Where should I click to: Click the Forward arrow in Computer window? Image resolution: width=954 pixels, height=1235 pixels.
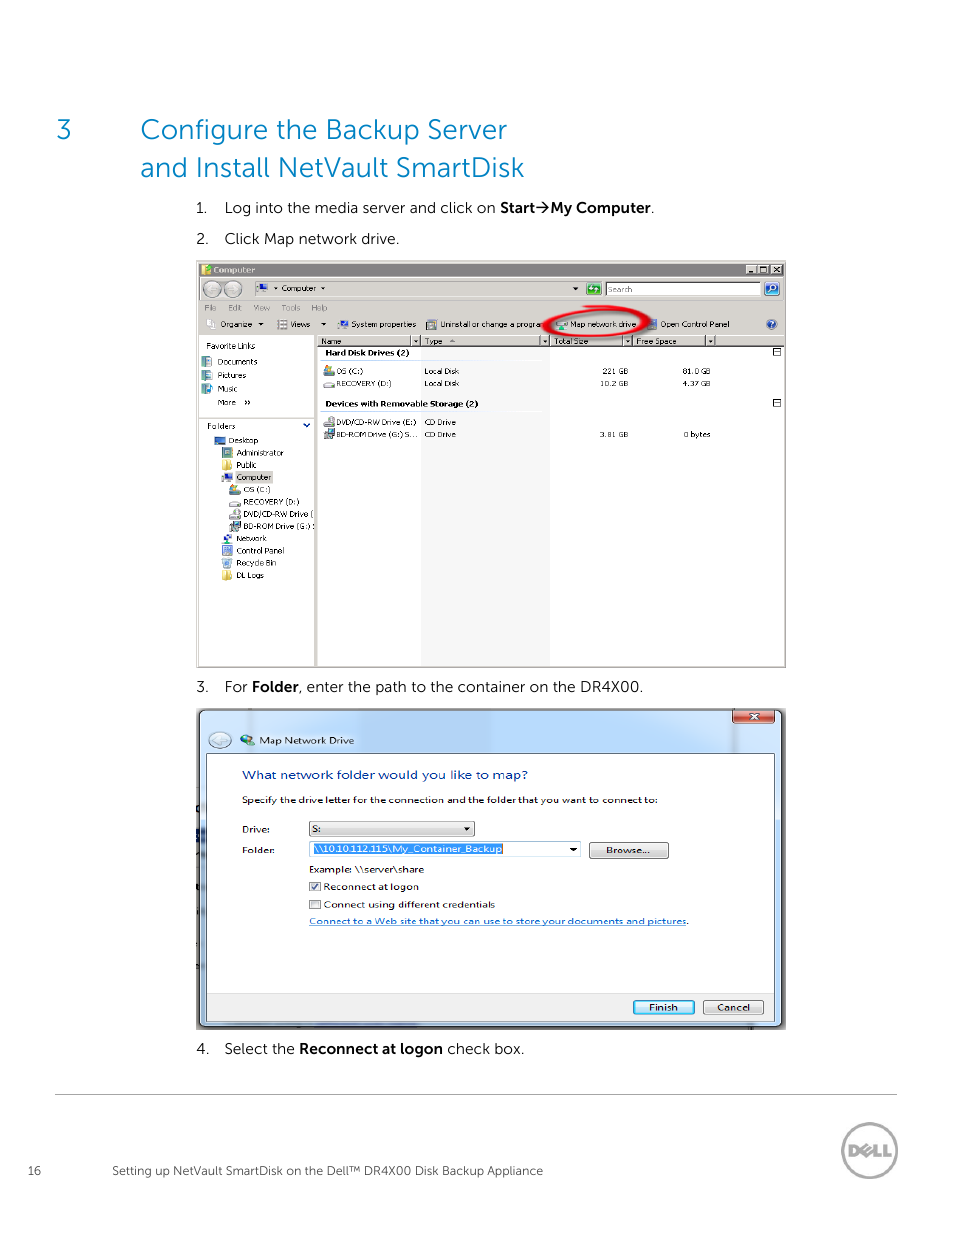[233, 289]
